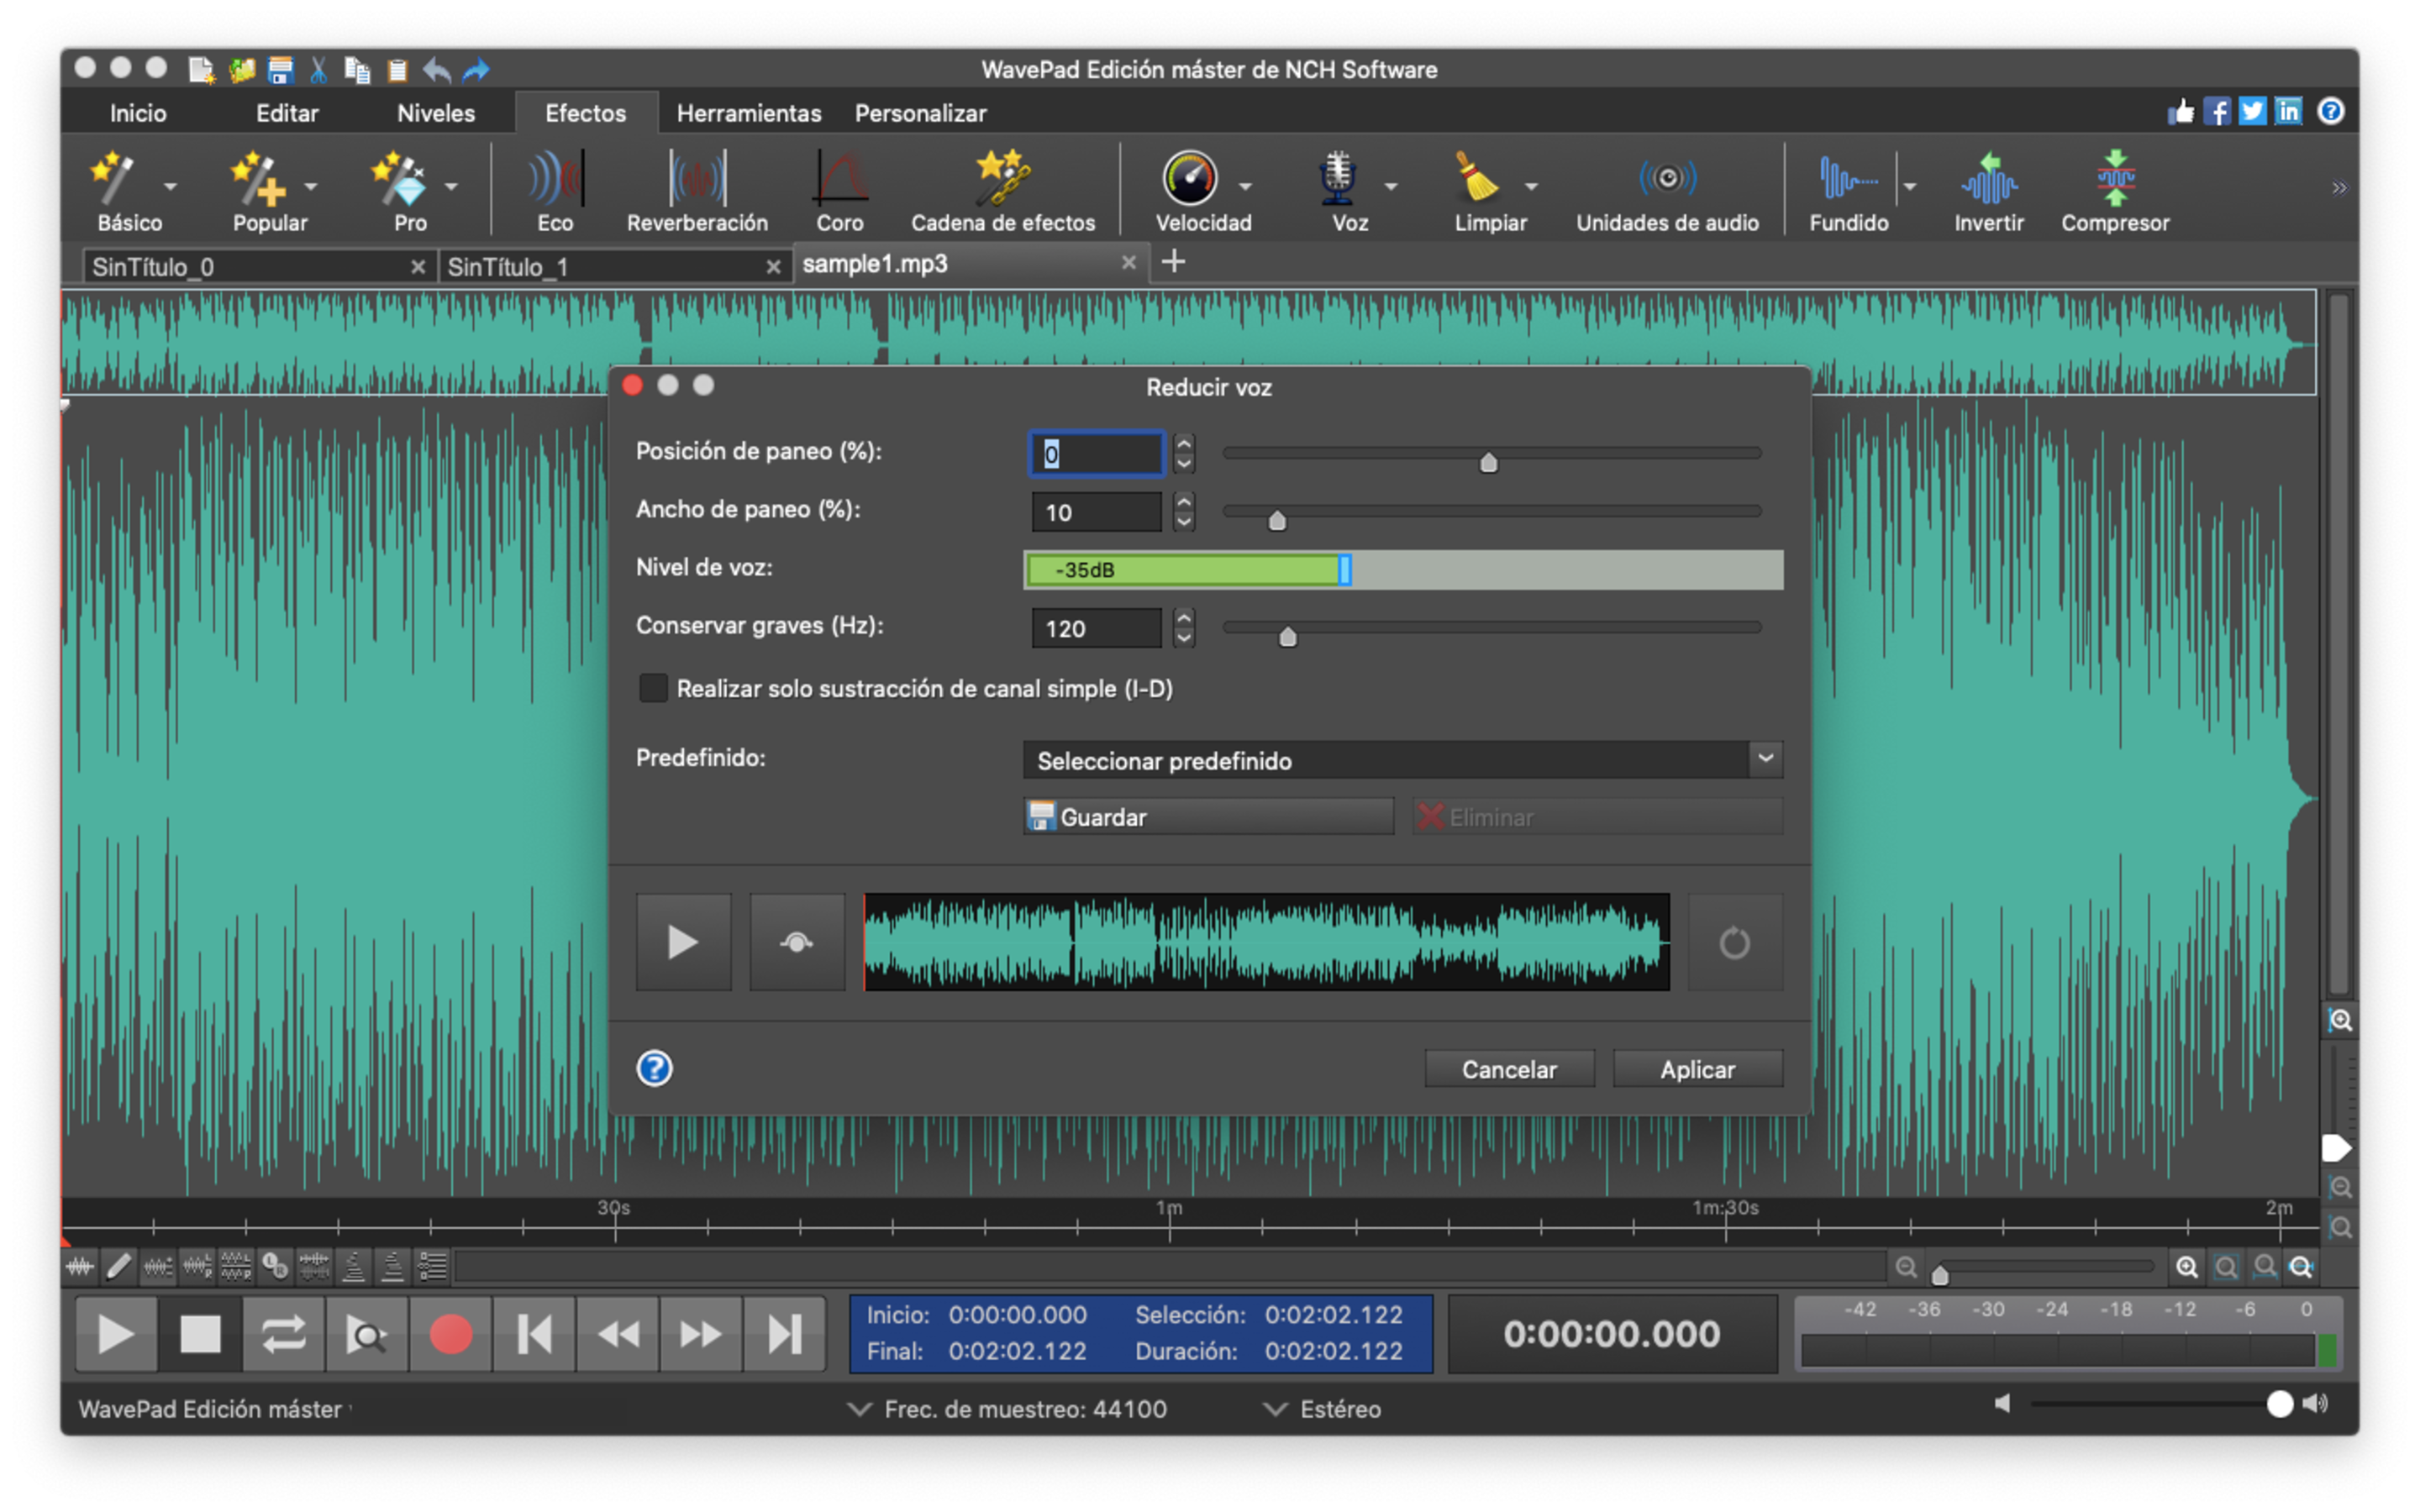Click the main Play button

click(116, 1334)
